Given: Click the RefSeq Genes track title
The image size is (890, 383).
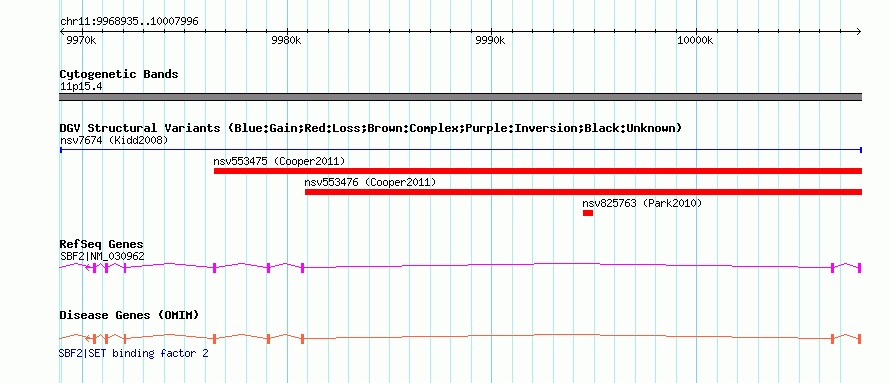Looking at the screenshot, I should [102, 245].
